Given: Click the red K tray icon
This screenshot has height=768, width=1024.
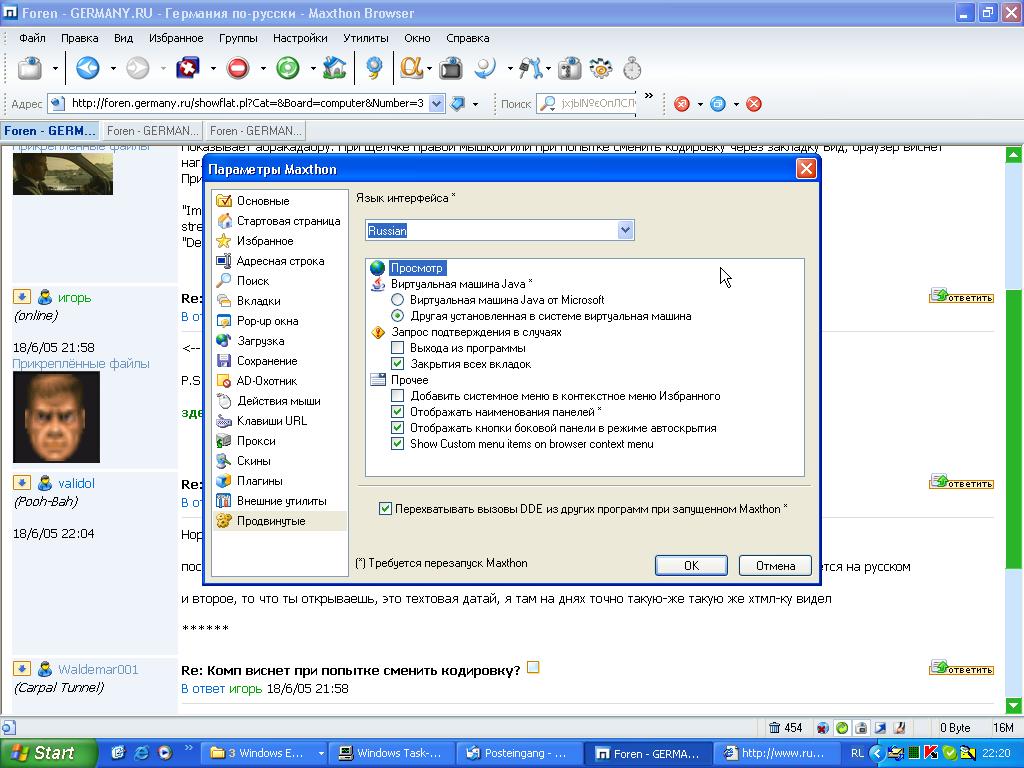Looking at the screenshot, I should pos(931,753).
